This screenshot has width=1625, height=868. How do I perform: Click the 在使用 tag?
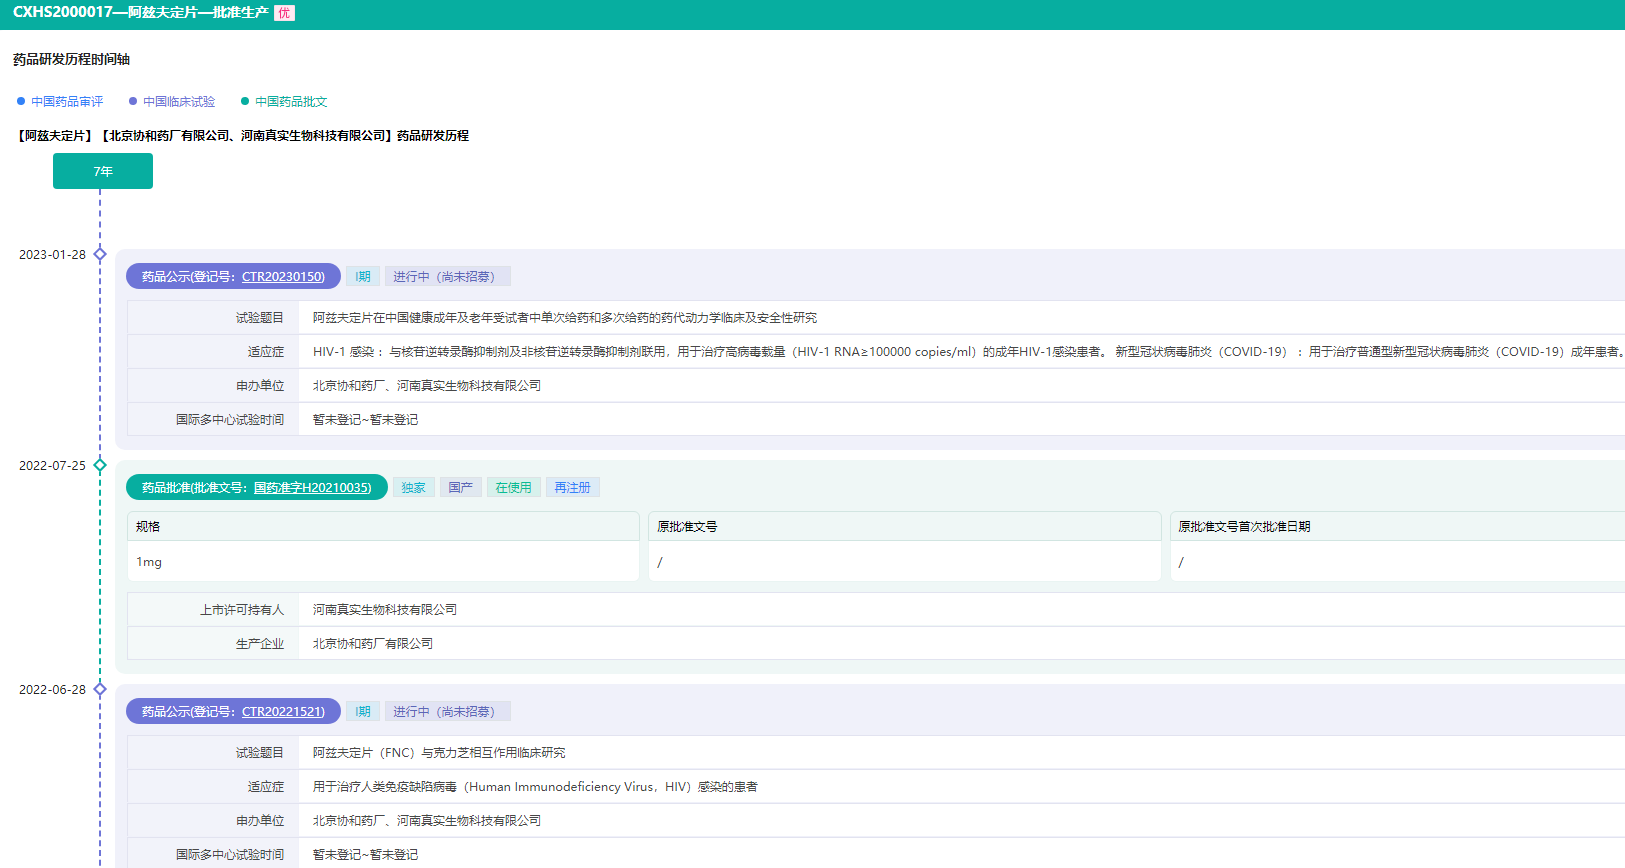pyautogui.click(x=514, y=488)
